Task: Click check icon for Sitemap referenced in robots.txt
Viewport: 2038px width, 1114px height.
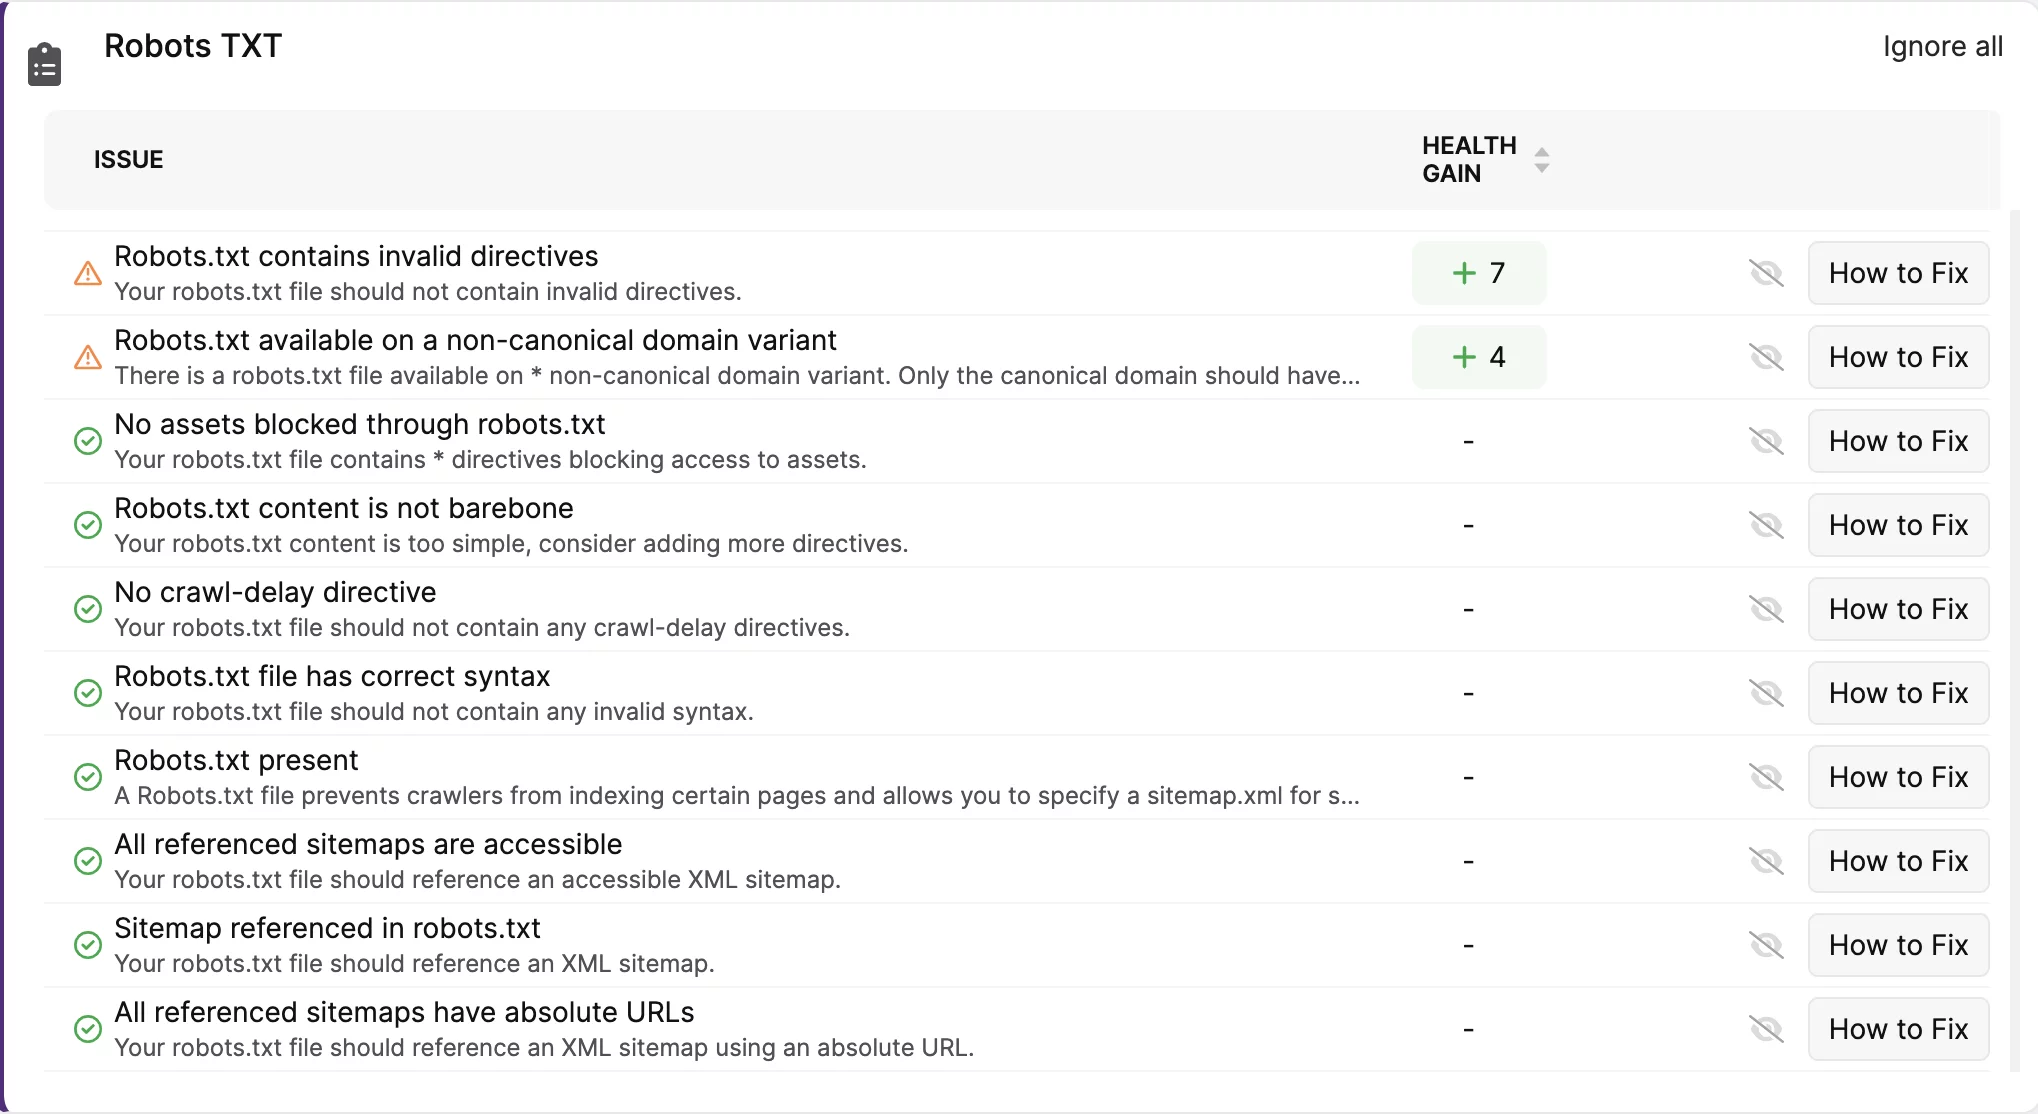Action: pos(88,945)
